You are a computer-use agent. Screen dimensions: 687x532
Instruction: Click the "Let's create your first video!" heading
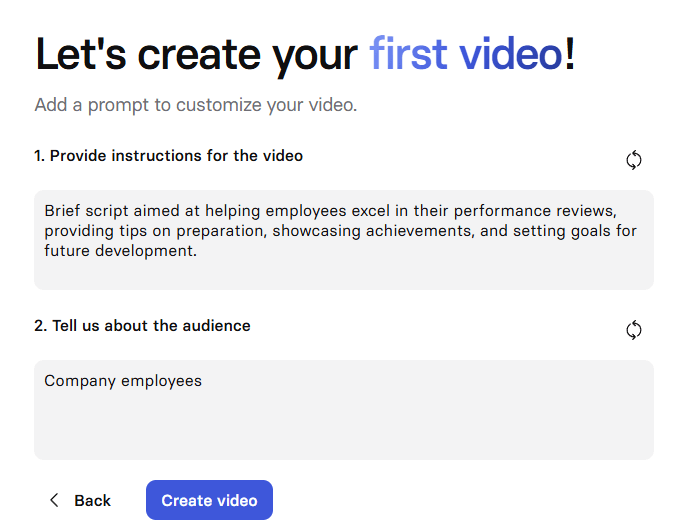[x=305, y=55]
